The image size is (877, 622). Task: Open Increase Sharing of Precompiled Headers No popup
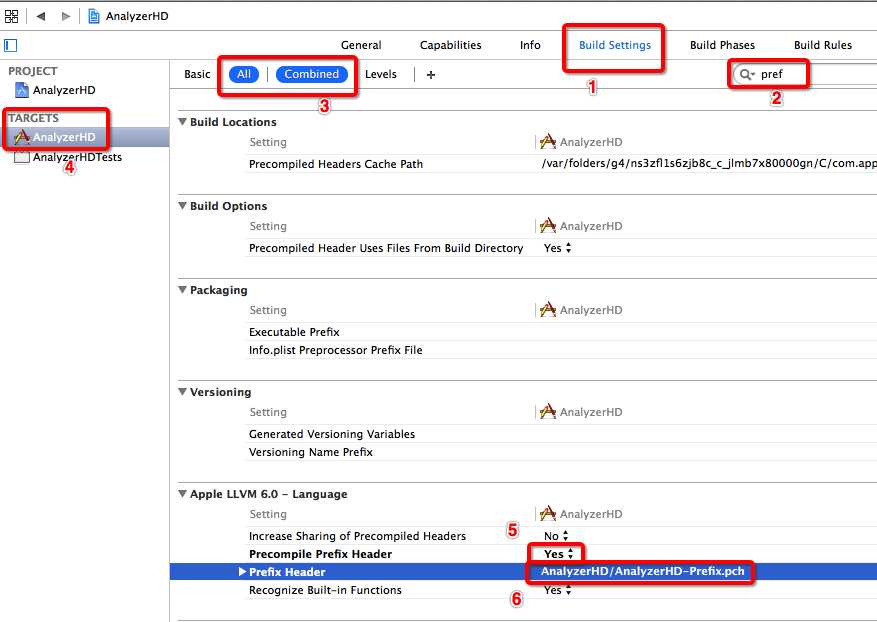coord(557,536)
